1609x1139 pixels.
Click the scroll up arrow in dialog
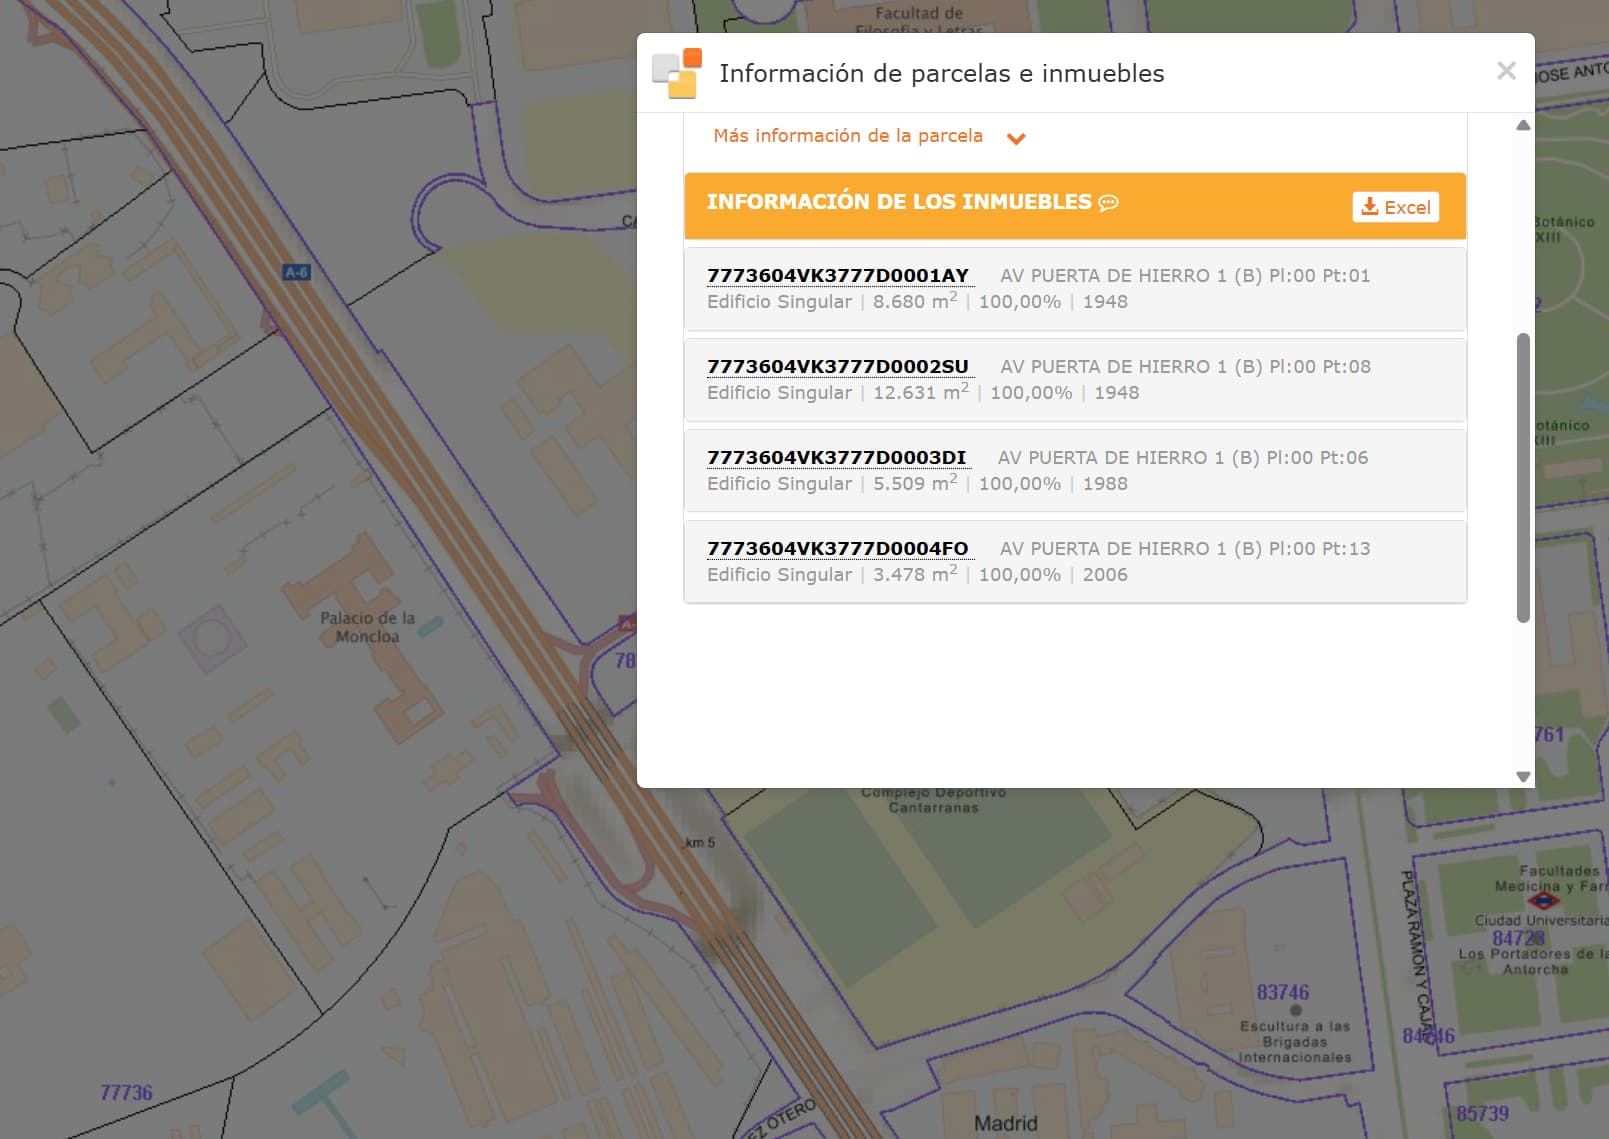(x=1523, y=126)
